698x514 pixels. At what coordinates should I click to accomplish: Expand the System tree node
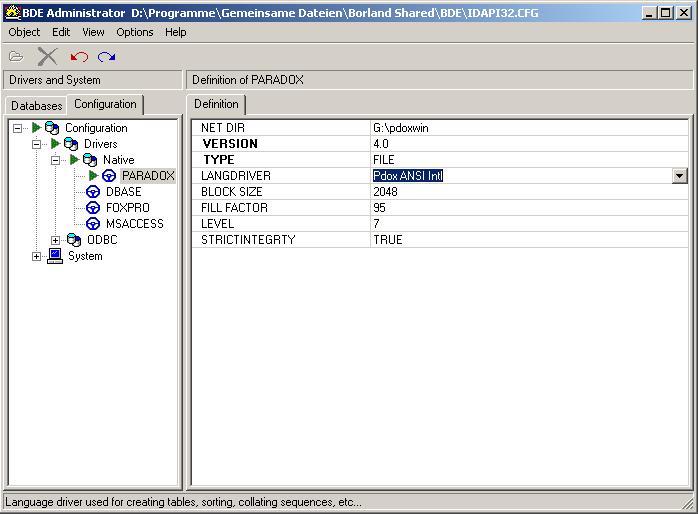pos(37,256)
